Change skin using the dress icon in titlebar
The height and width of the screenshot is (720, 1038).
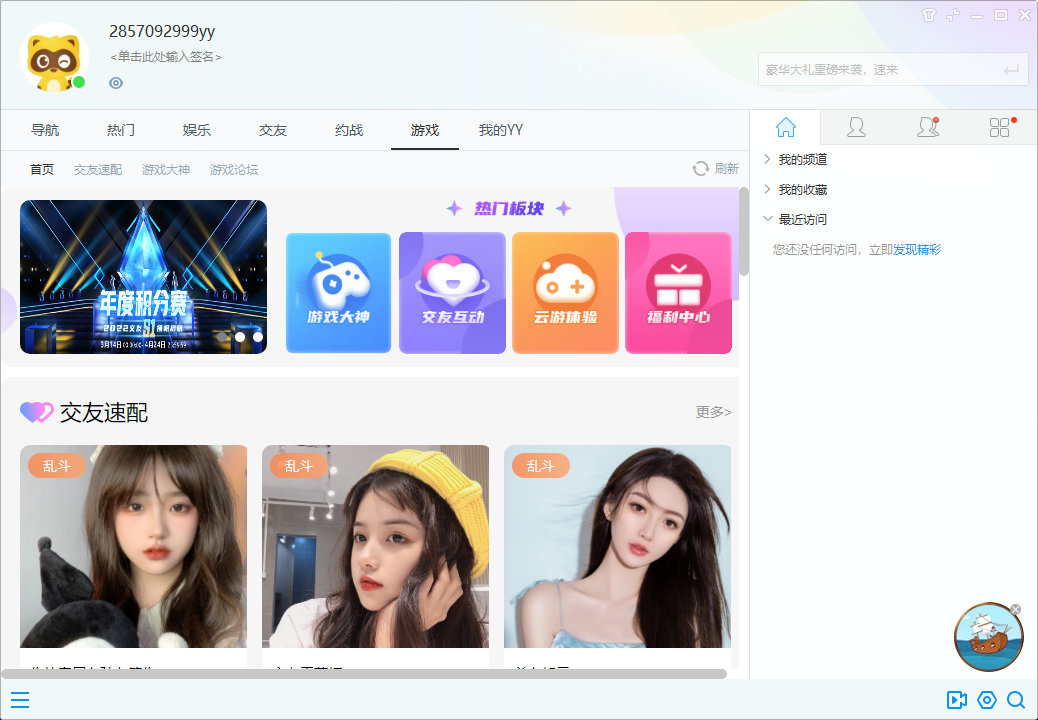point(929,15)
